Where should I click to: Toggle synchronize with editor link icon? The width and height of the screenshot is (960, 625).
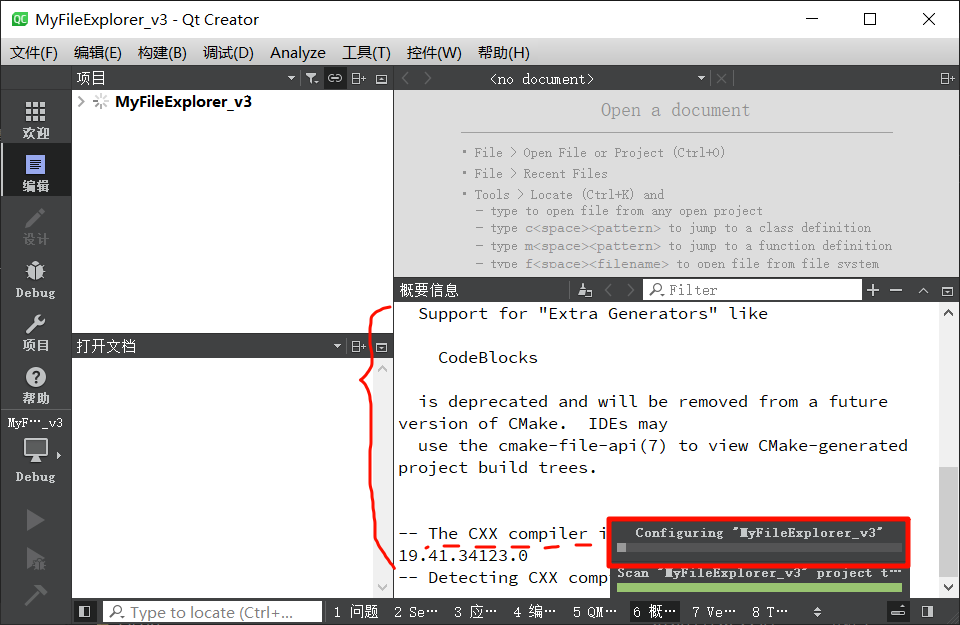coord(334,78)
